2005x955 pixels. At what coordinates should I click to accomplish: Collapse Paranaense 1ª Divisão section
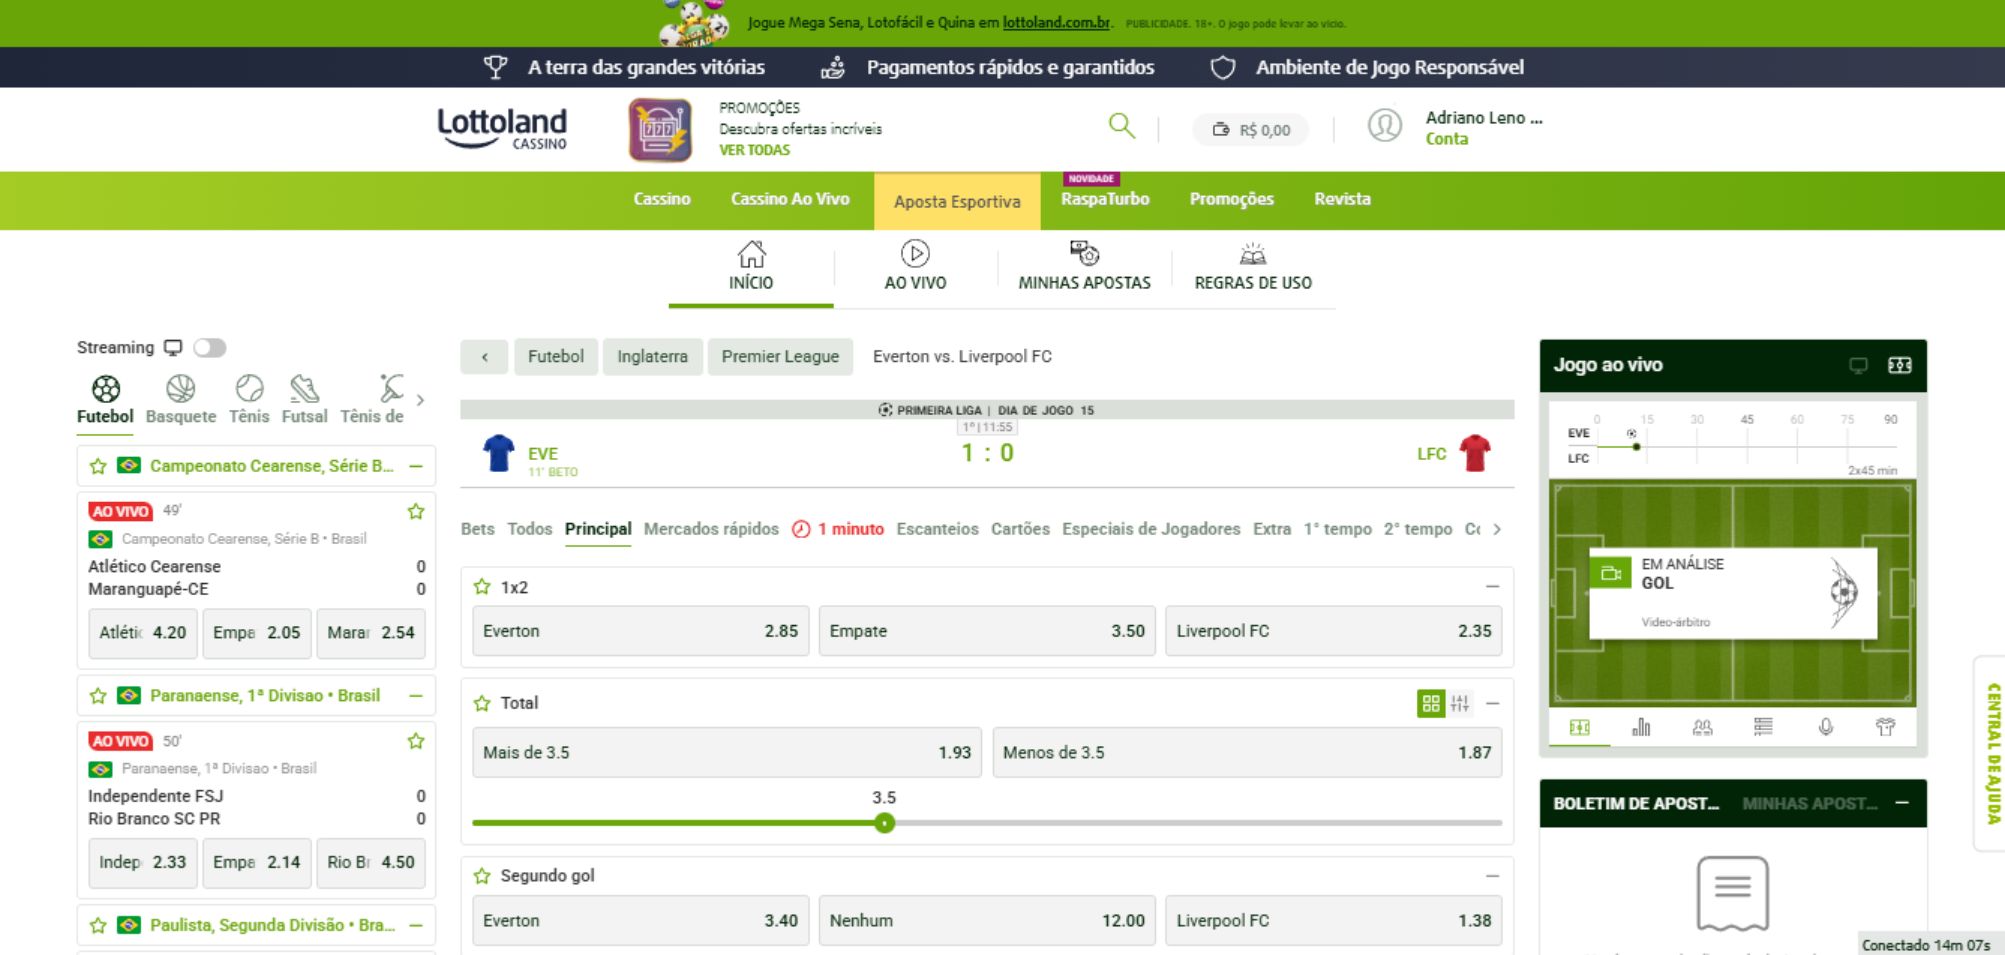pos(416,696)
